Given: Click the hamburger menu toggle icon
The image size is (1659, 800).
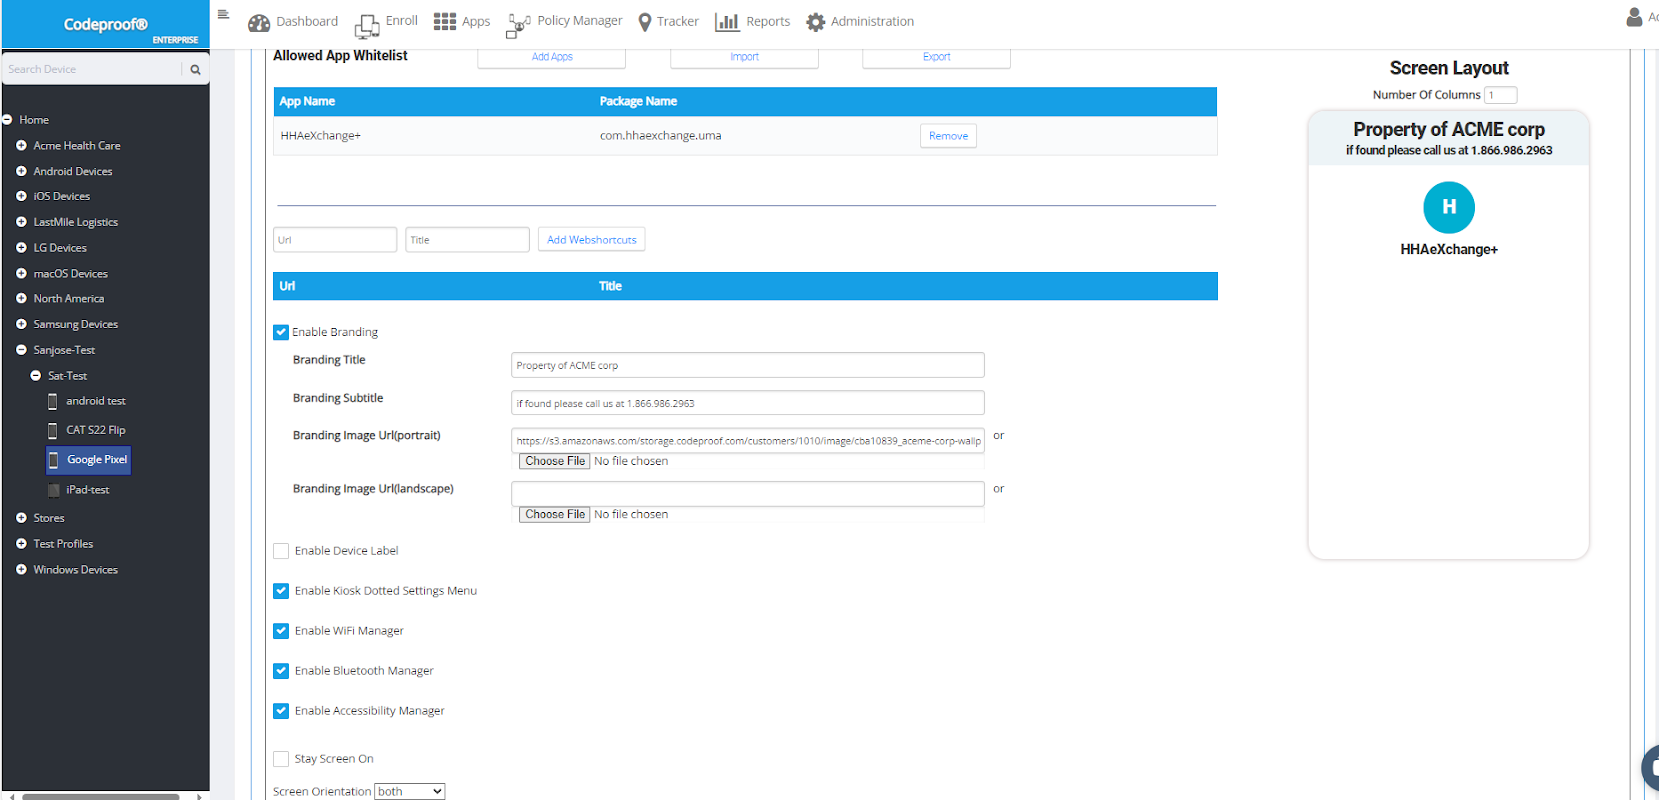Looking at the screenshot, I should (x=223, y=14).
